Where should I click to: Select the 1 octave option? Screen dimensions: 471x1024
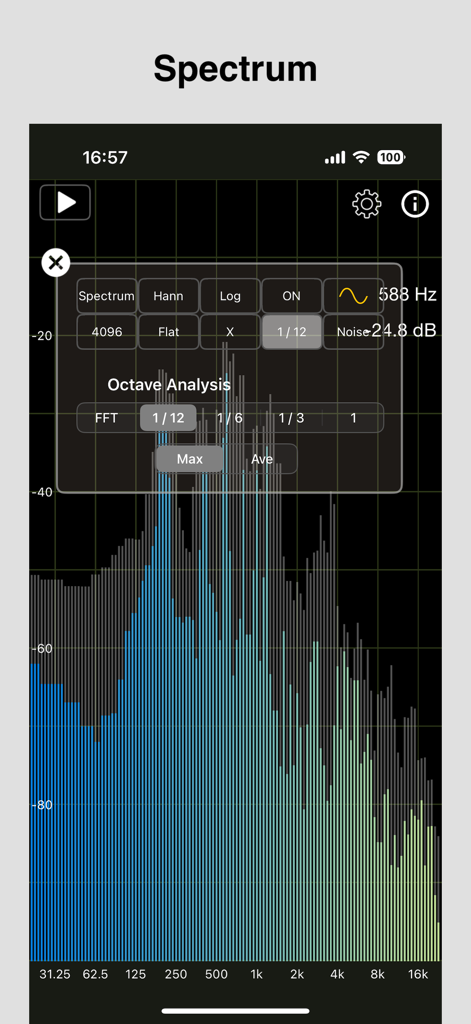click(353, 418)
